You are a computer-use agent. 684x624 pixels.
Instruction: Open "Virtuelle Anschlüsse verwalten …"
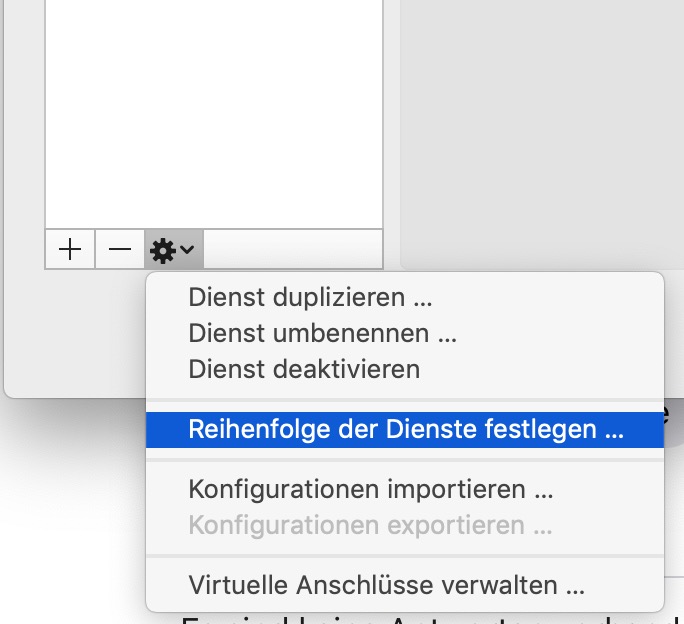[386, 585]
